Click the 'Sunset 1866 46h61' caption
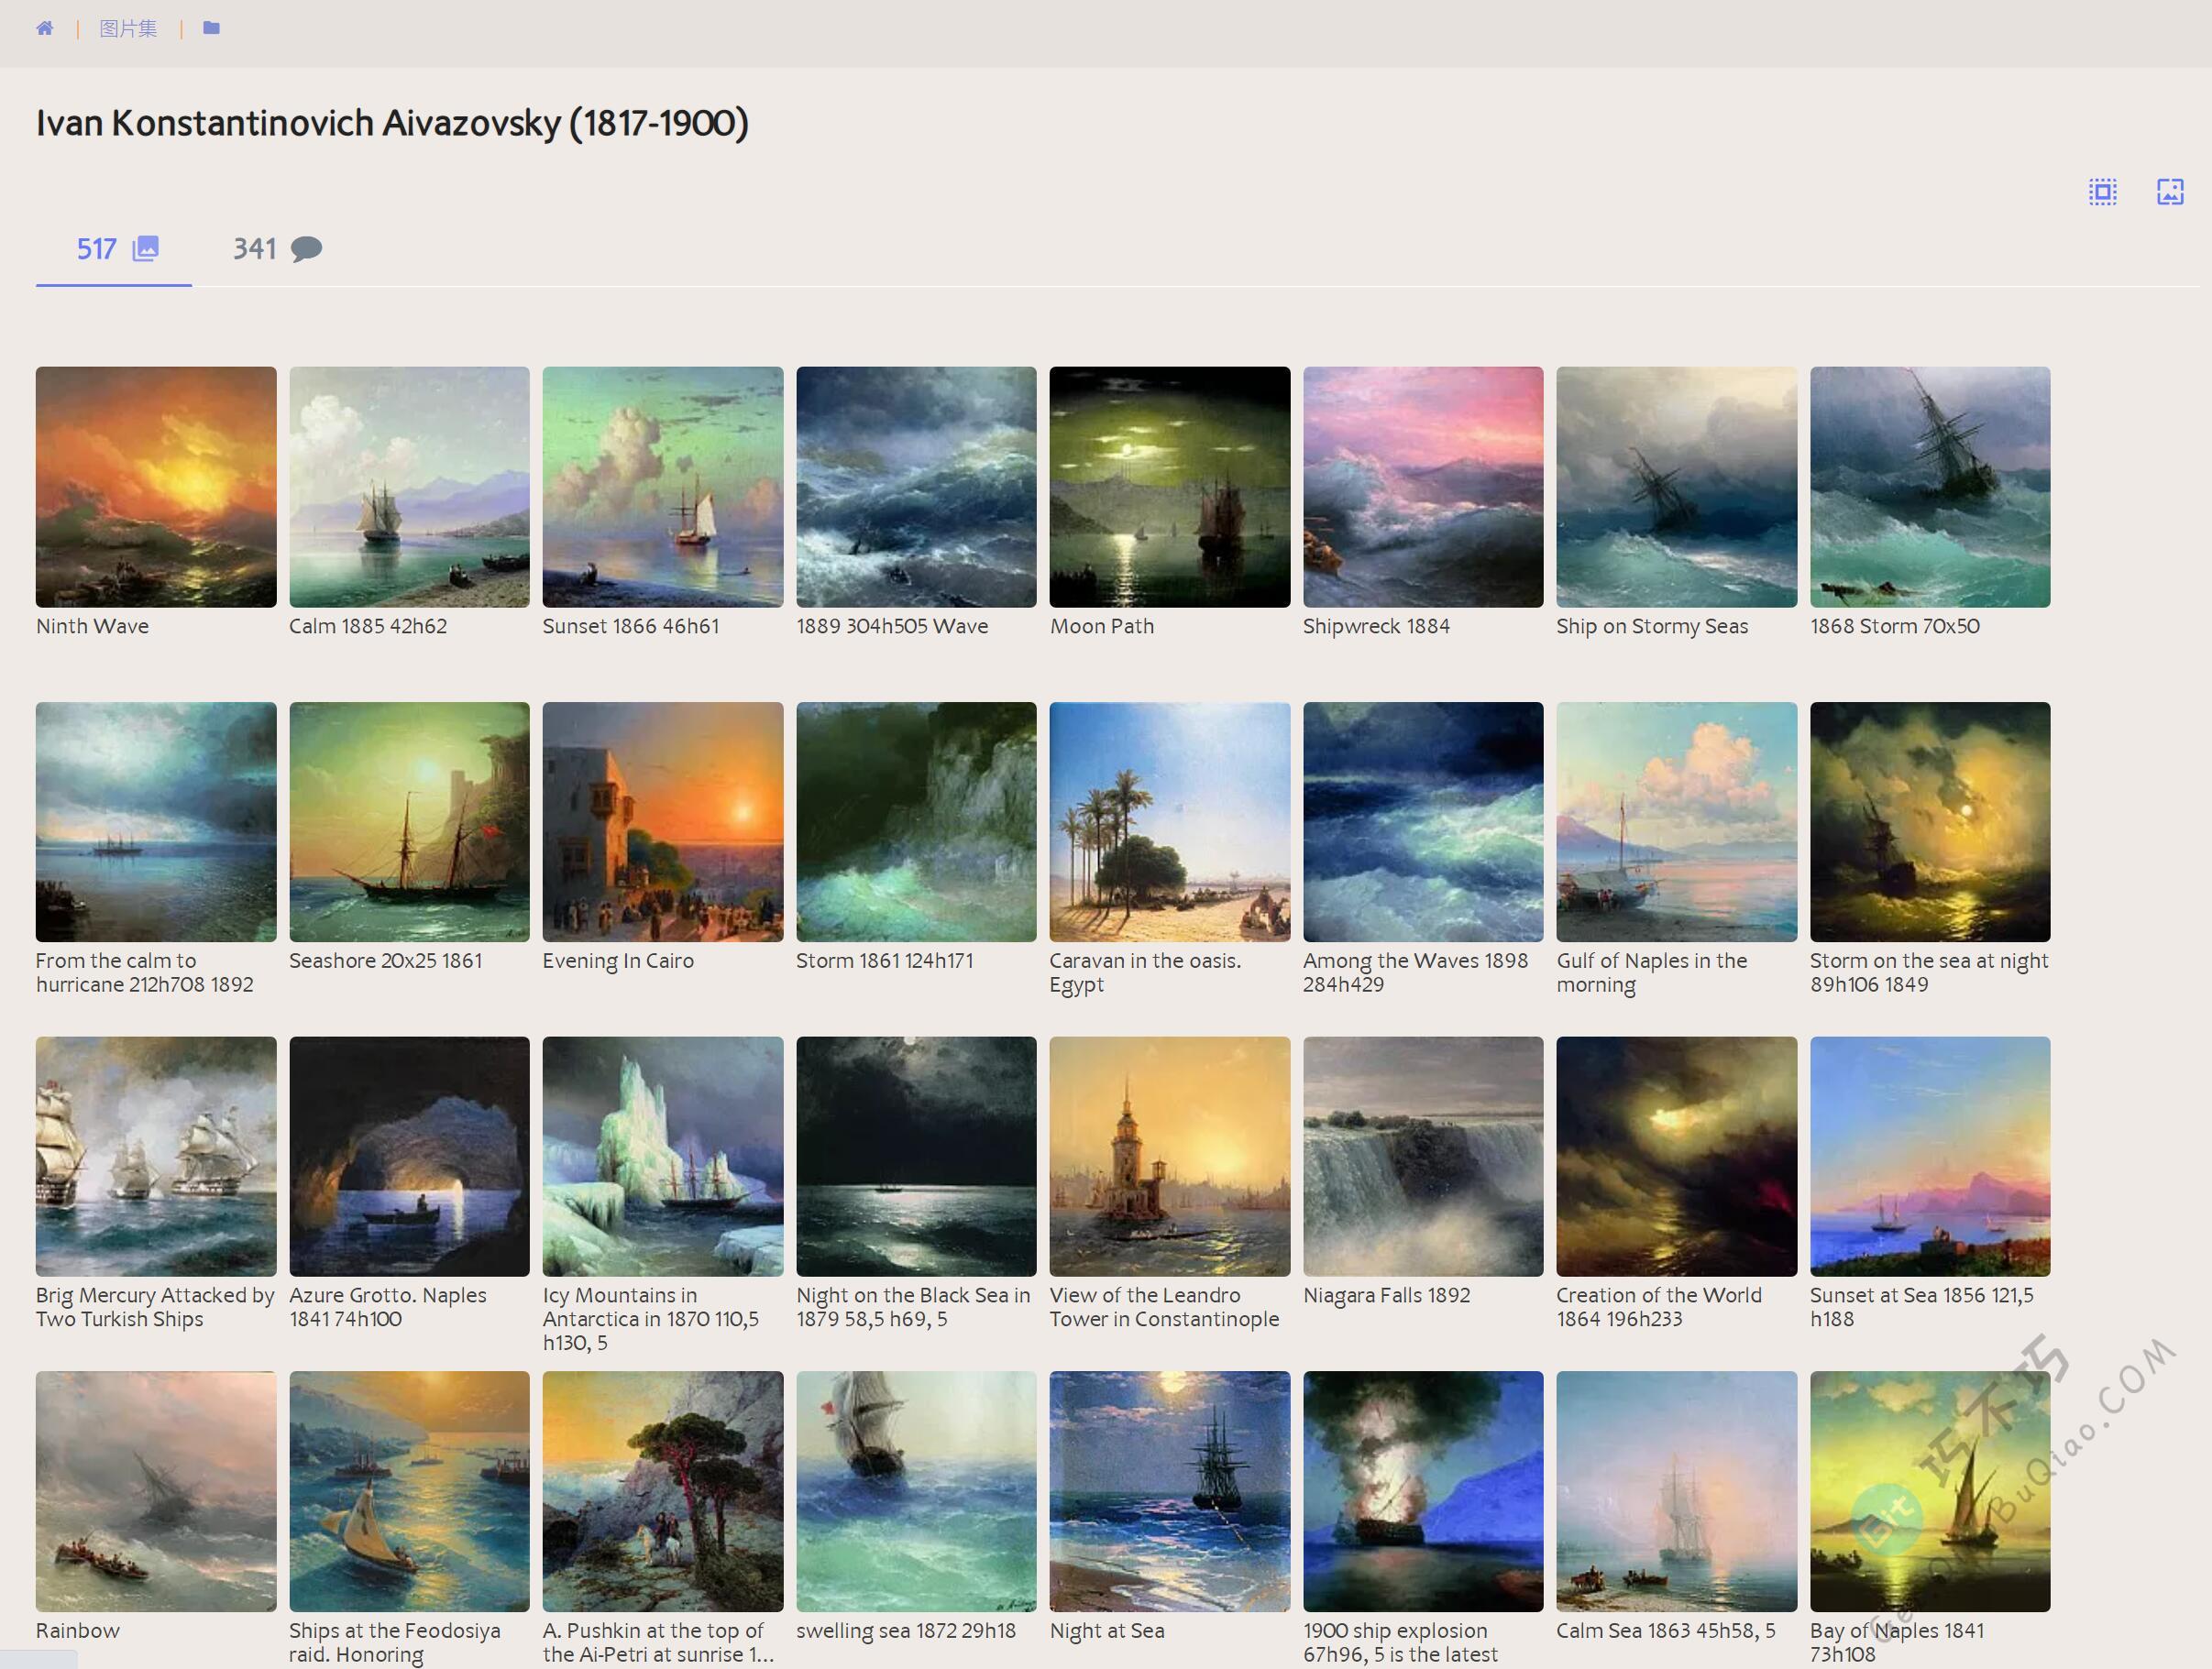Viewport: 2212px width, 1669px height. [631, 626]
